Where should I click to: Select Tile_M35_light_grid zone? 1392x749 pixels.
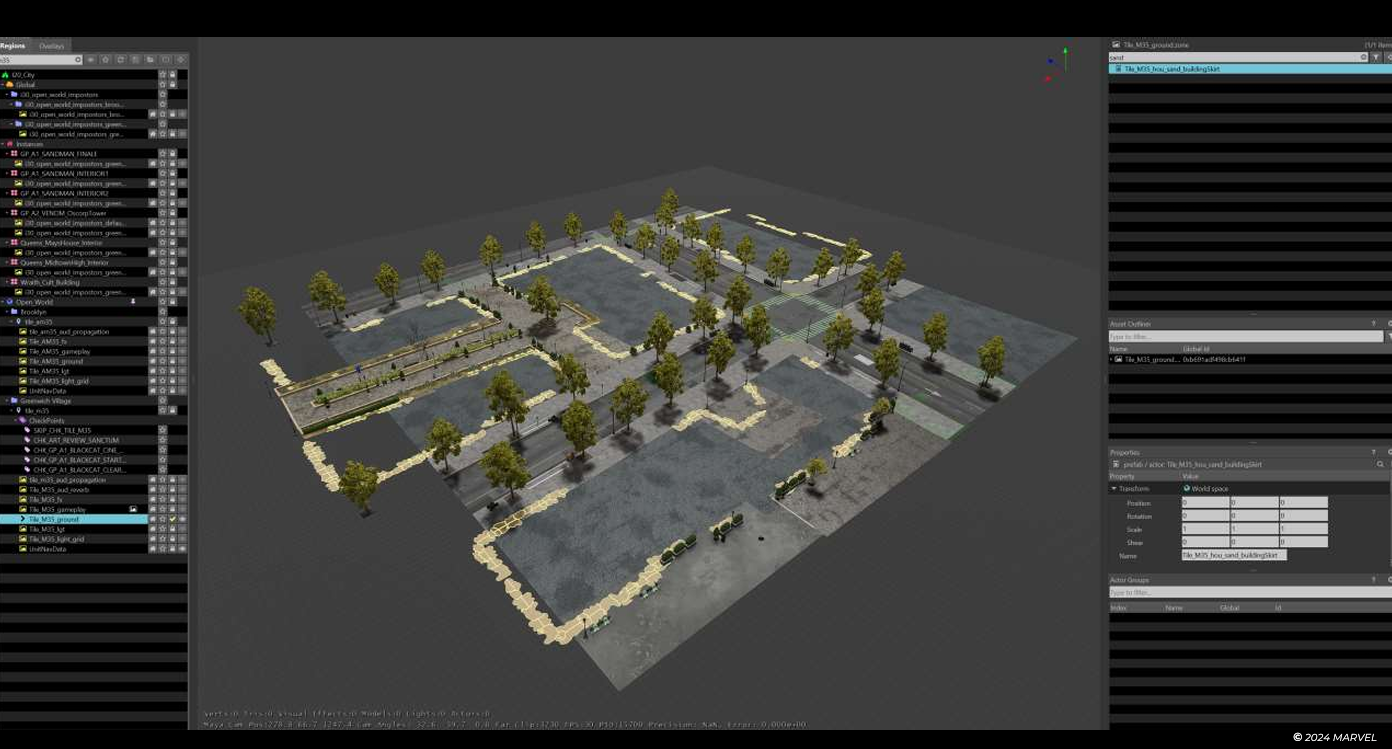click(x=56, y=539)
